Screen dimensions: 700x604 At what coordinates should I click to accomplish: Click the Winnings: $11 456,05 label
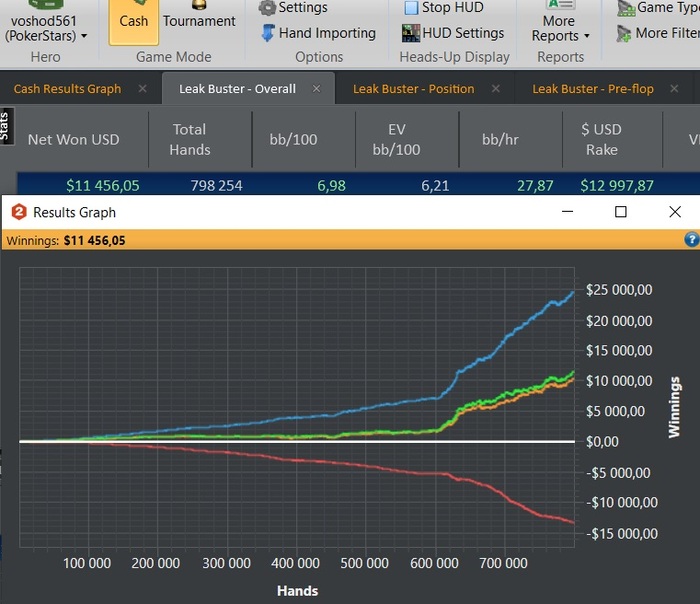pos(66,241)
